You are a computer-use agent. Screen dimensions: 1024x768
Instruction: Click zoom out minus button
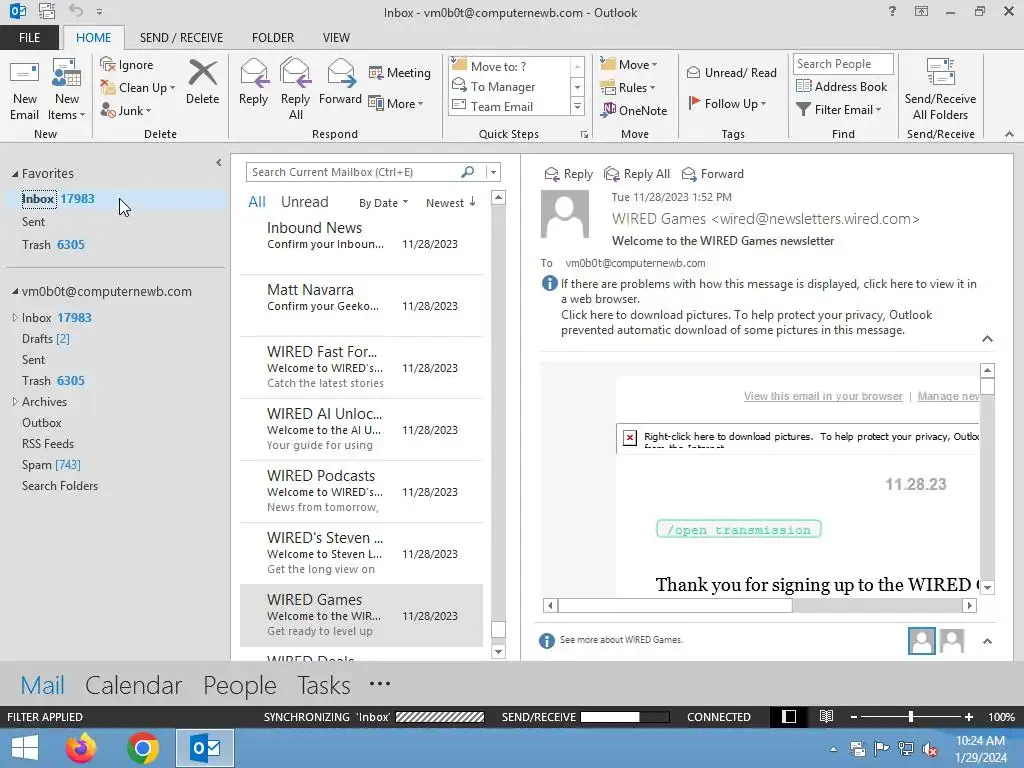point(853,716)
